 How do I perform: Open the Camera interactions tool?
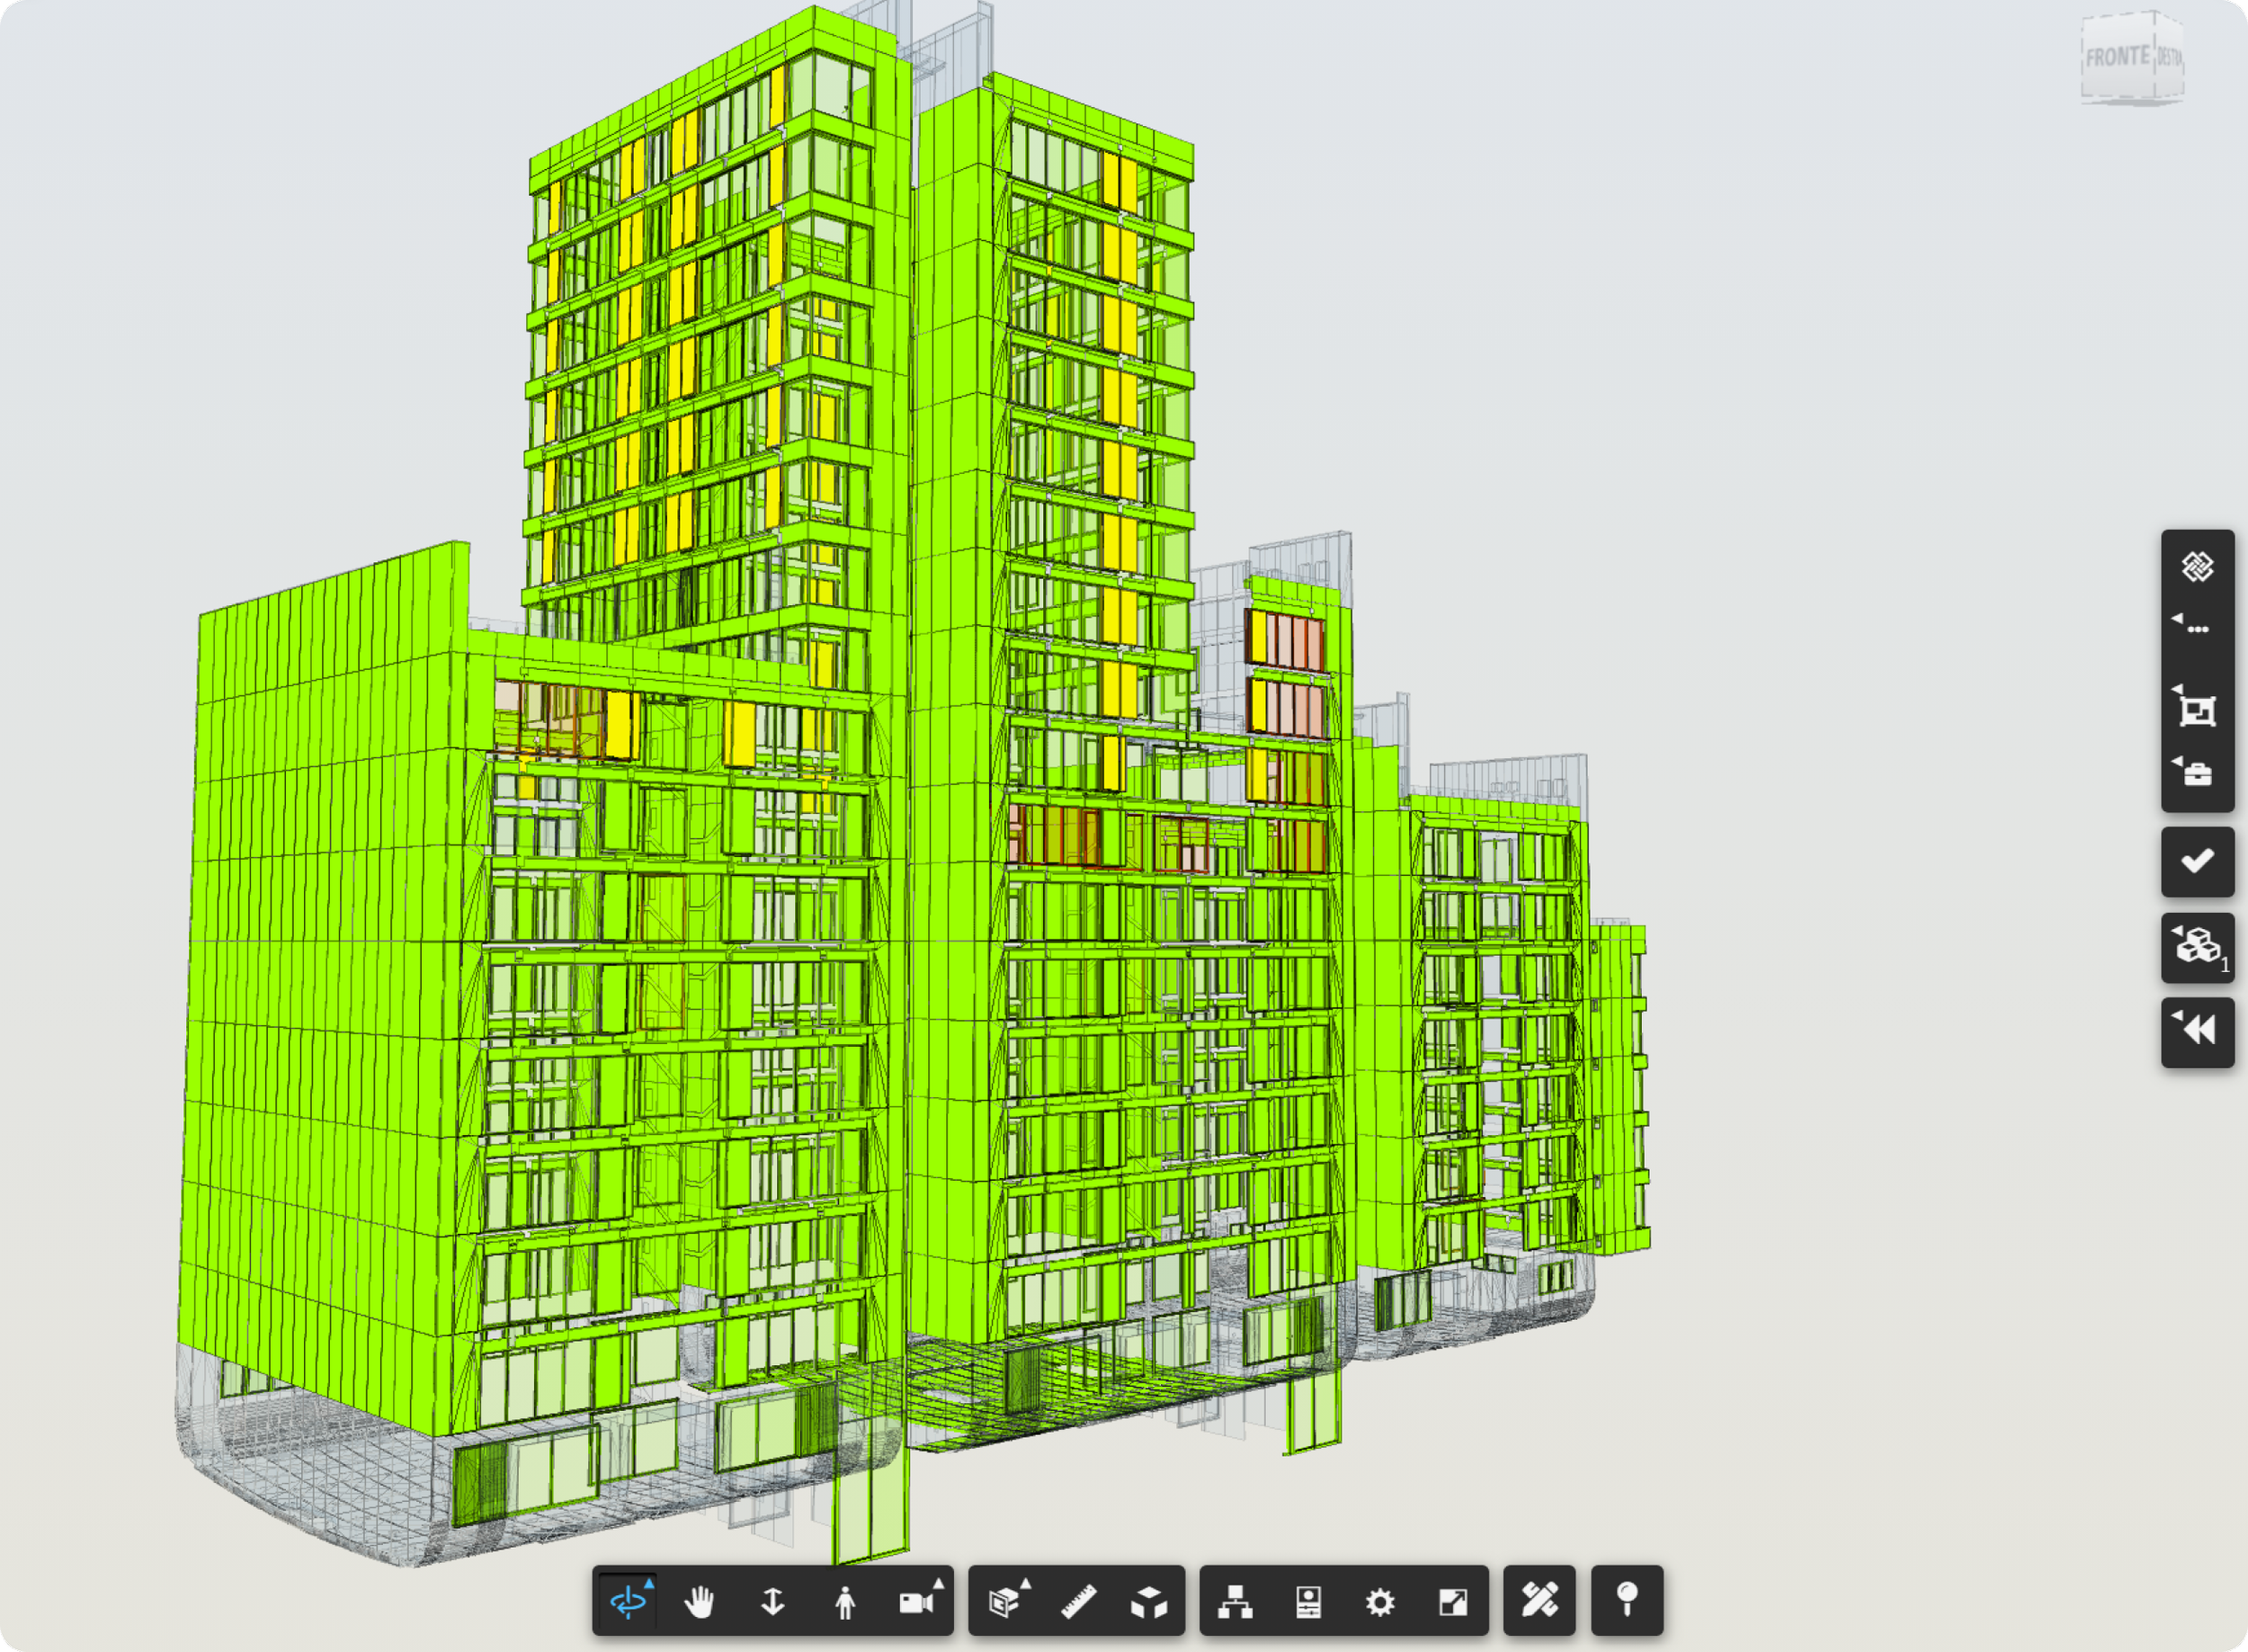click(x=916, y=1602)
